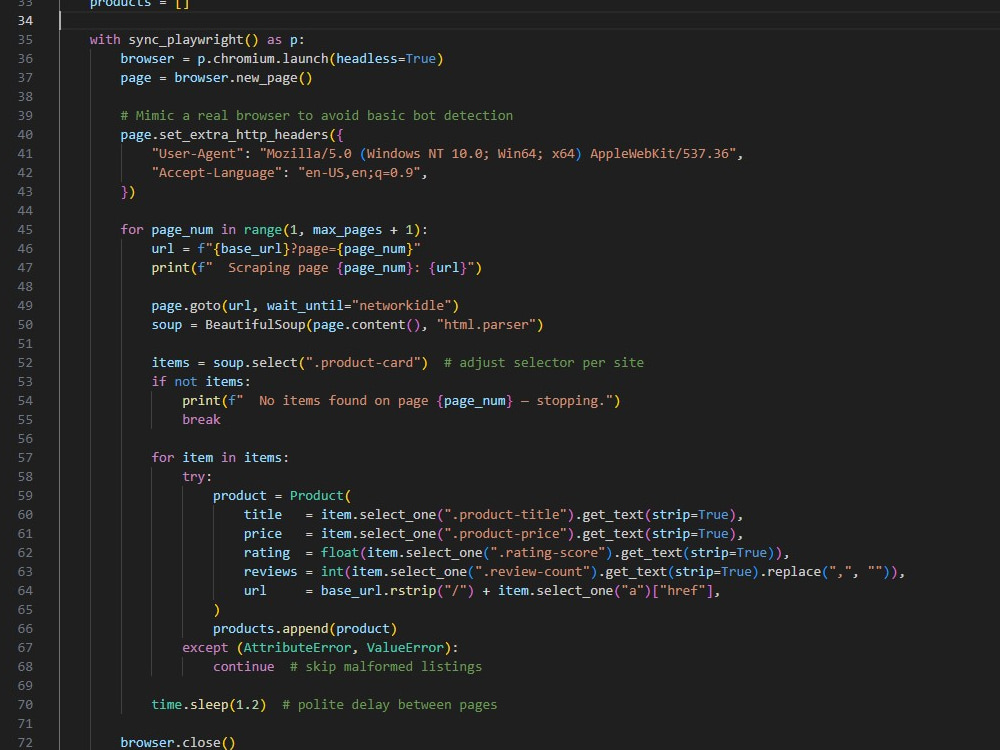Click the 'break' keyword on line 55
The width and height of the screenshot is (1000, 750).
click(x=202, y=420)
